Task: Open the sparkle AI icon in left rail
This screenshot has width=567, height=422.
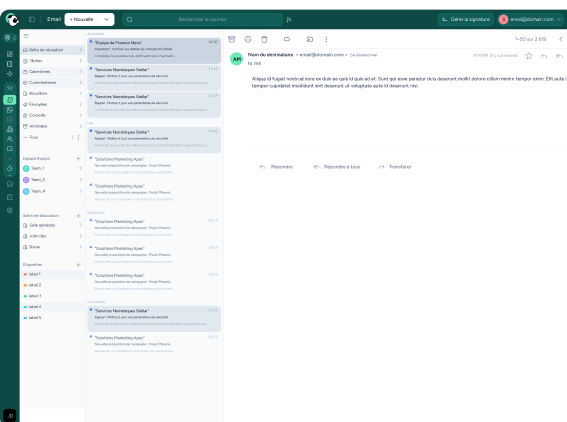Action: point(10,74)
